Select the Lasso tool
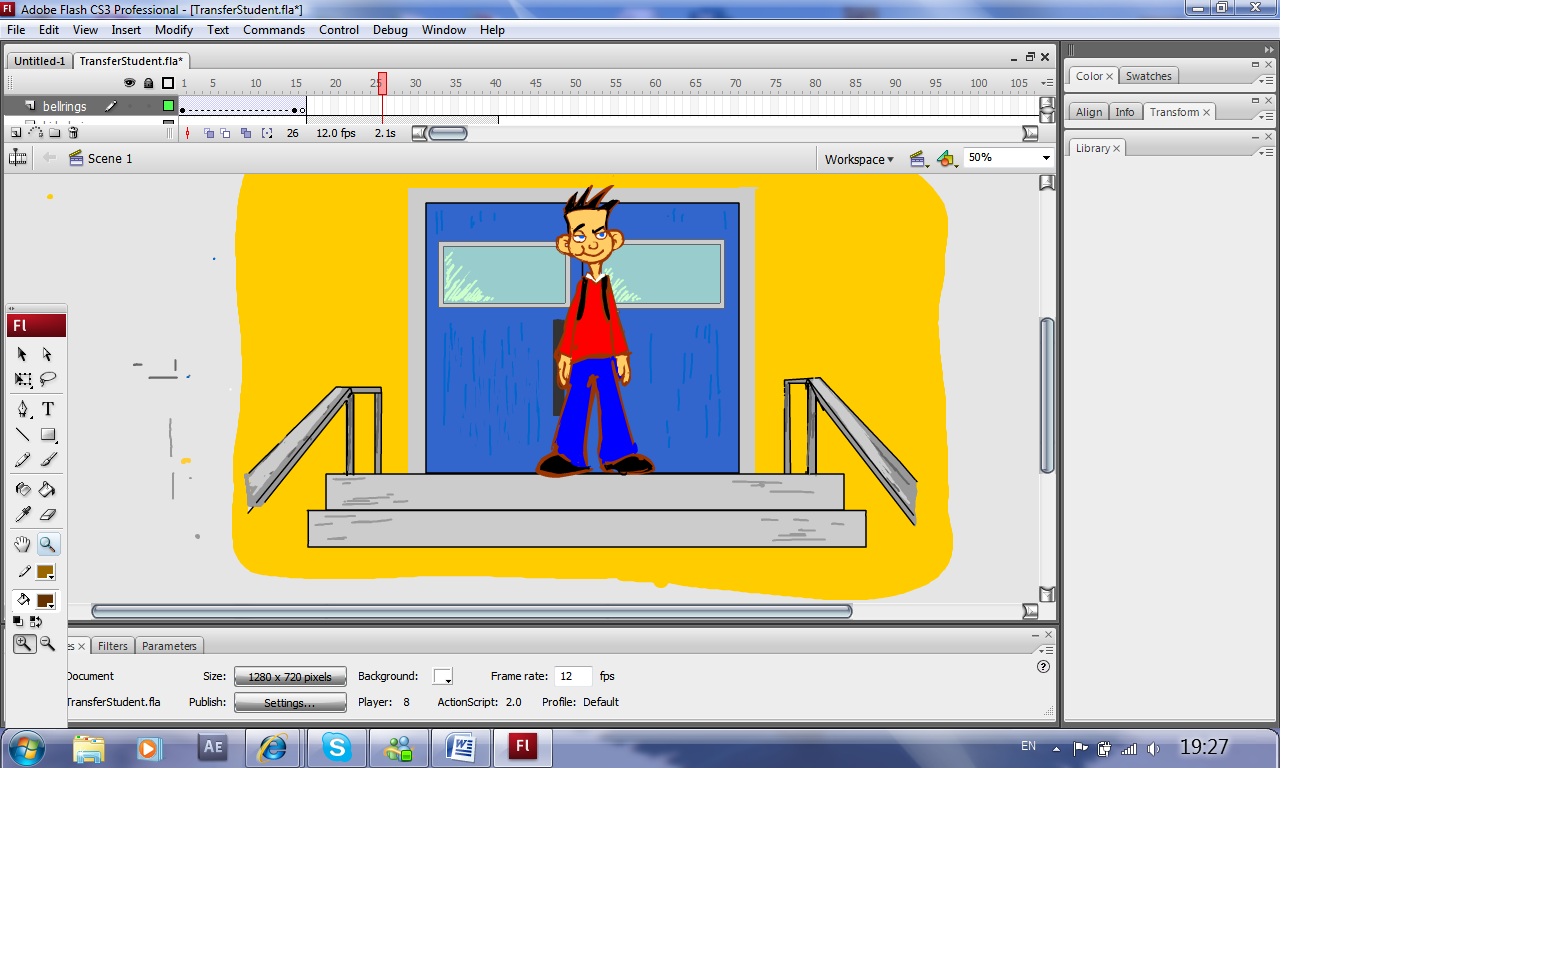This screenshot has width=1546, height=967. 48,379
